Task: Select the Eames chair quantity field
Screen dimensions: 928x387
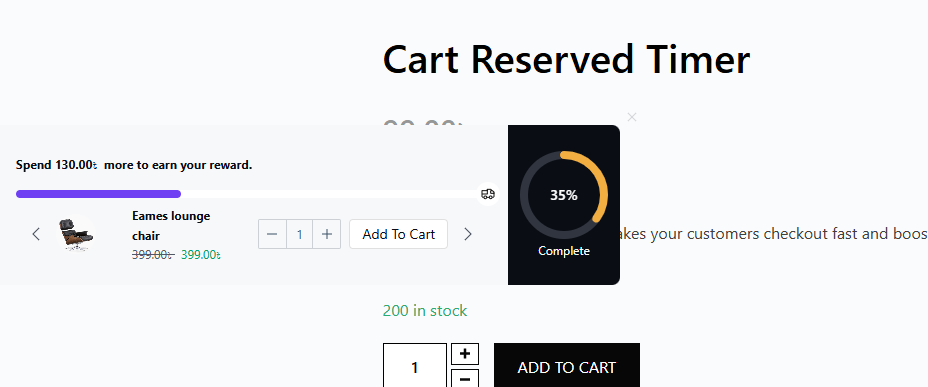Action: pyautogui.click(x=299, y=234)
